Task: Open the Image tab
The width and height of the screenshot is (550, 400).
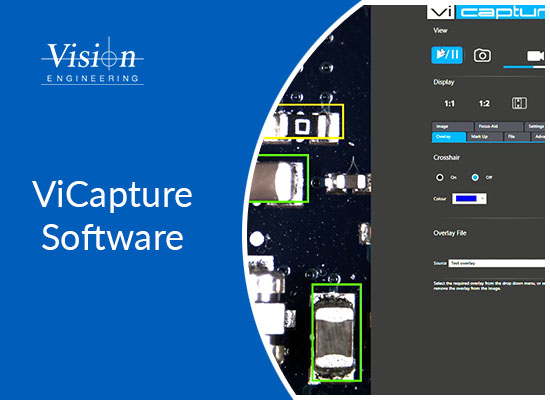Action: [x=452, y=126]
